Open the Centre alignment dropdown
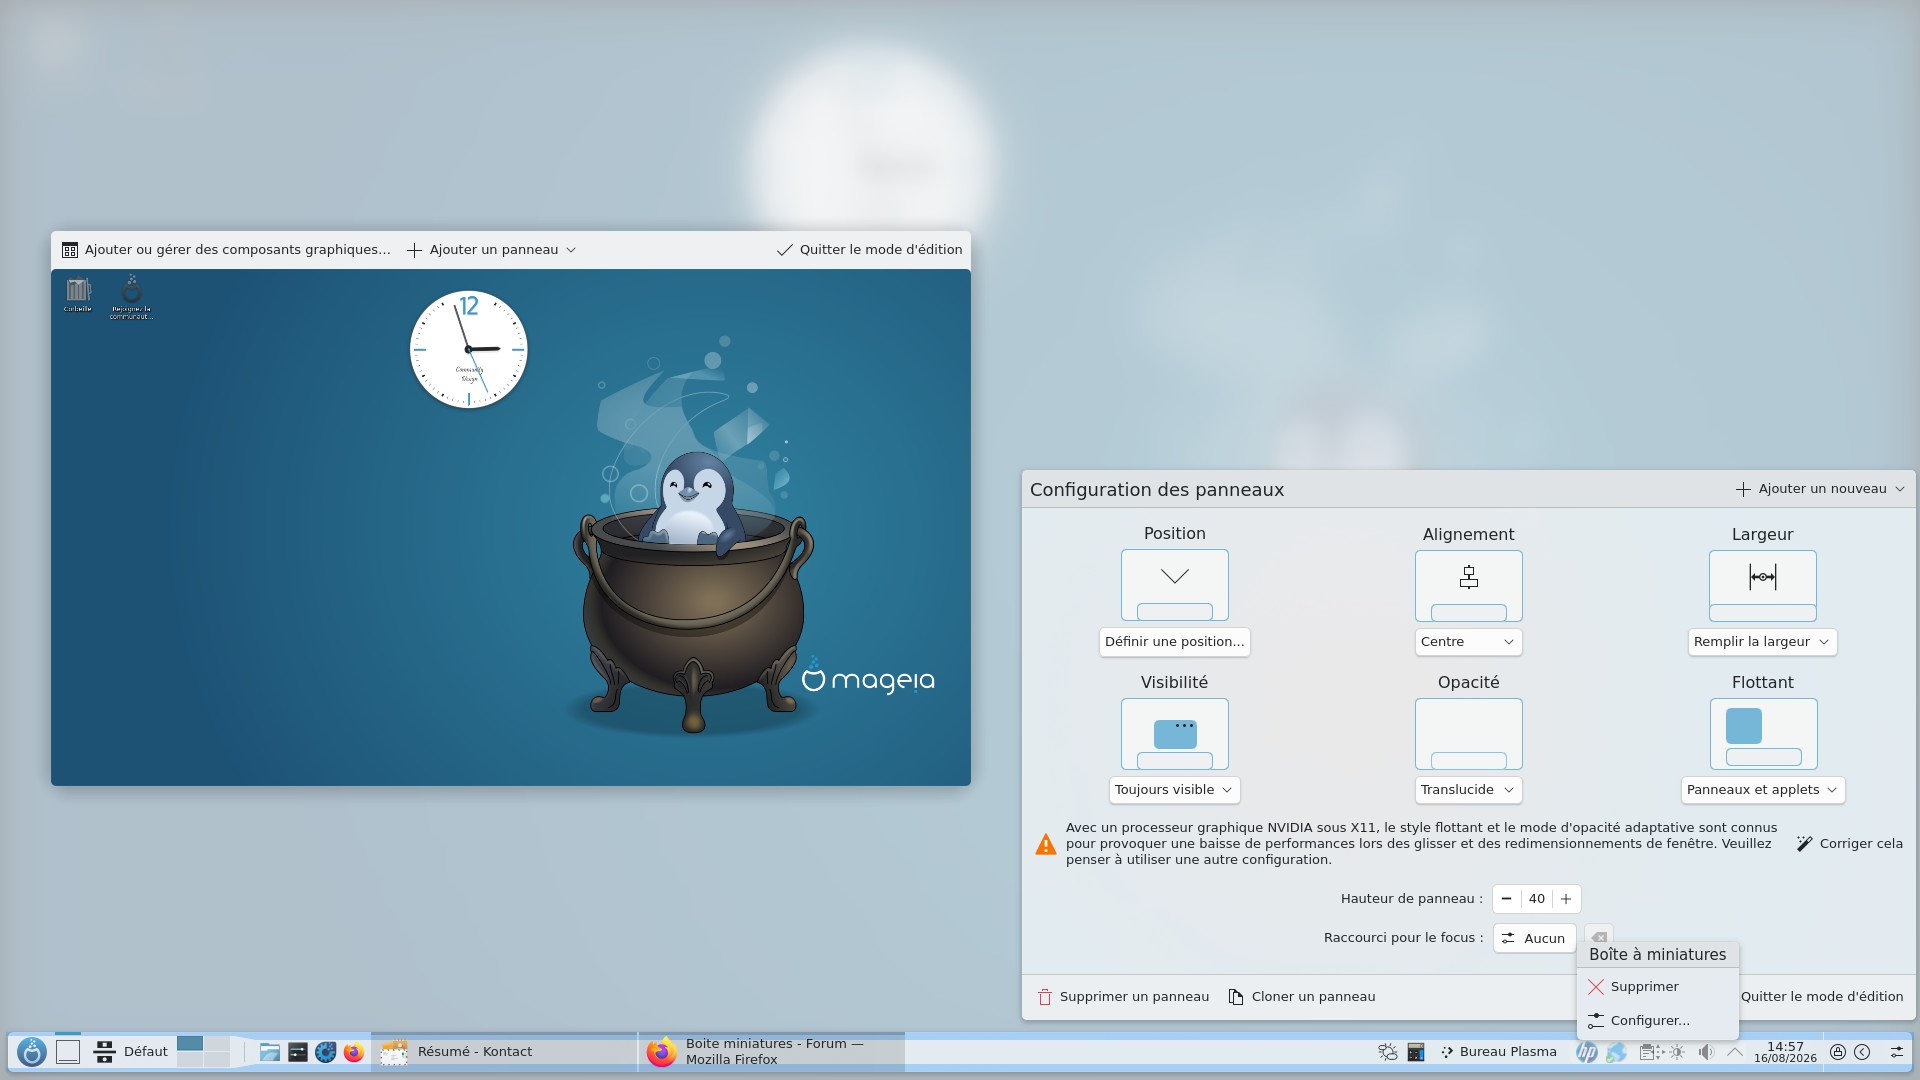The image size is (1920, 1080). [1469, 642]
